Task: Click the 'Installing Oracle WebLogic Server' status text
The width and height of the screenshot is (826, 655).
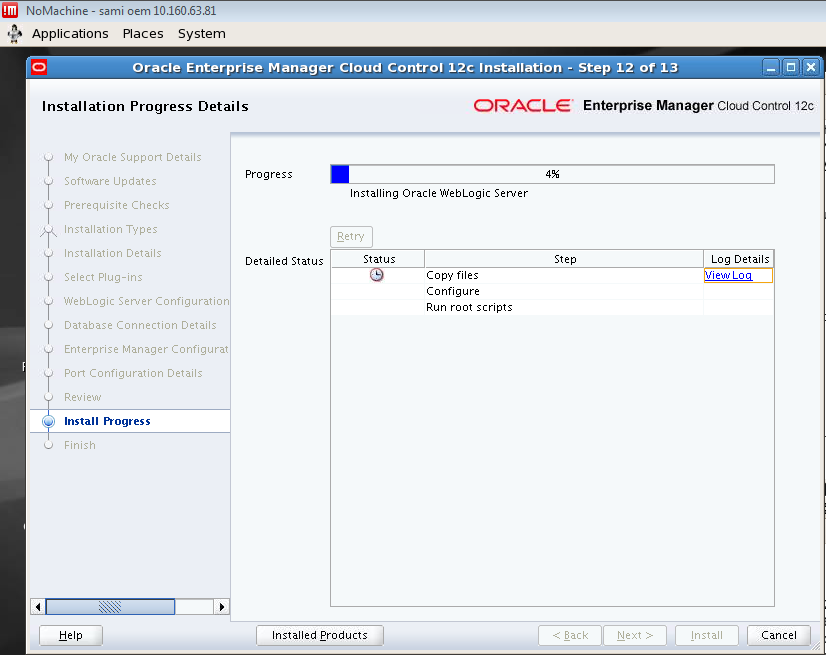Action: [439, 193]
